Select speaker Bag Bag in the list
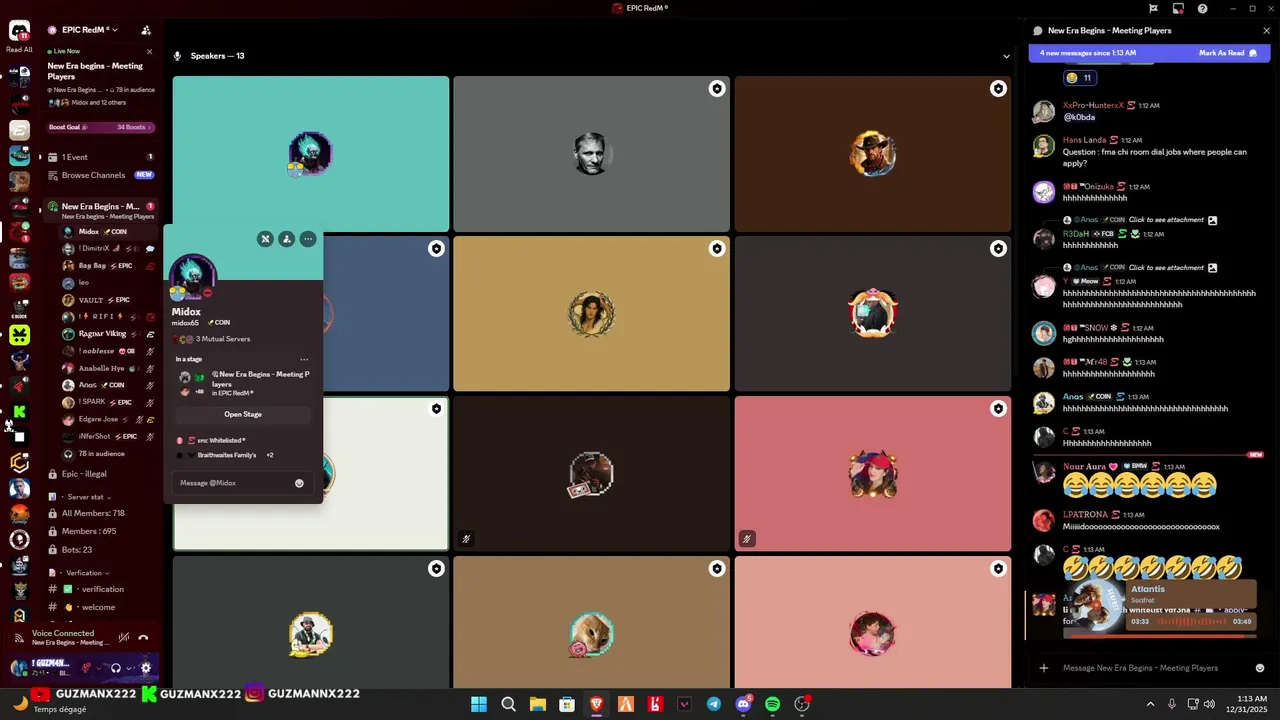Image resolution: width=1280 pixels, height=720 pixels. click(108, 266)
